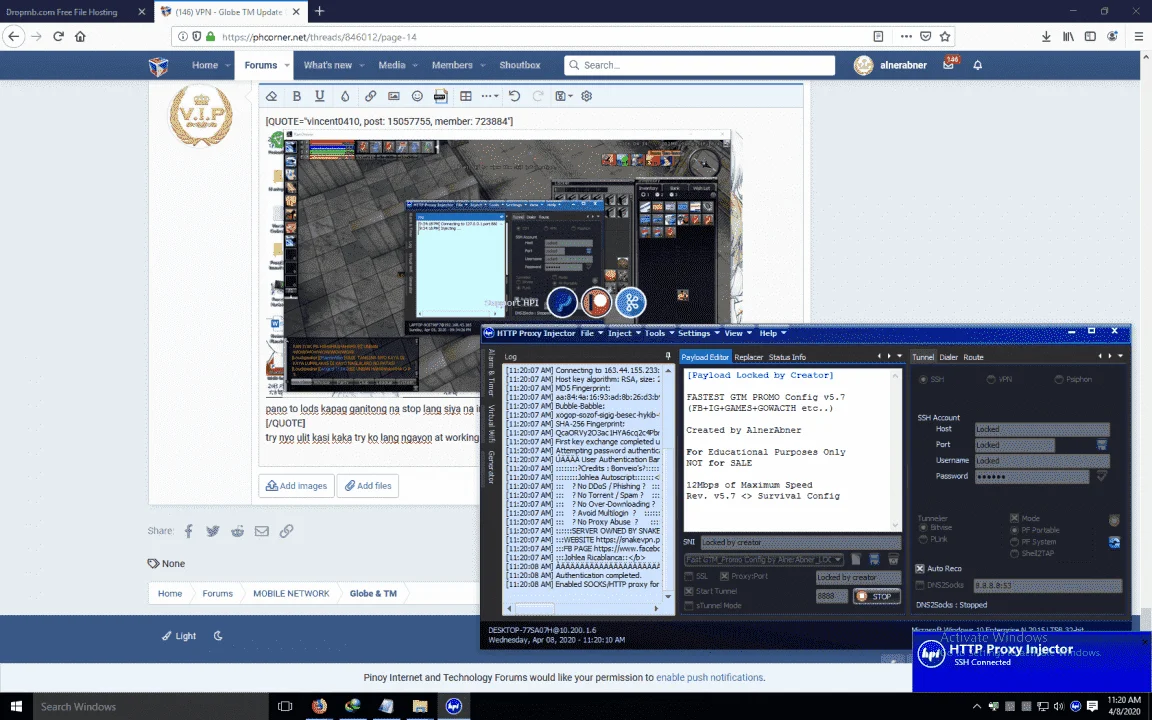Go to MOBILE NETWORK breadcrumb
Viewport: 1152px width, 720px height.
click(291, 594)
